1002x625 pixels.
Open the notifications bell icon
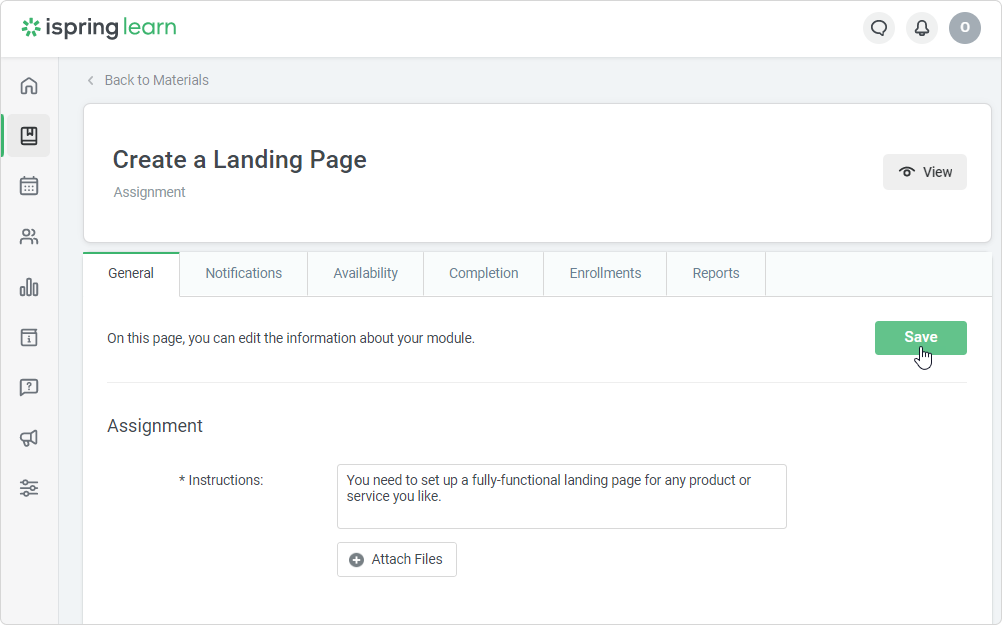click(922, 28)
